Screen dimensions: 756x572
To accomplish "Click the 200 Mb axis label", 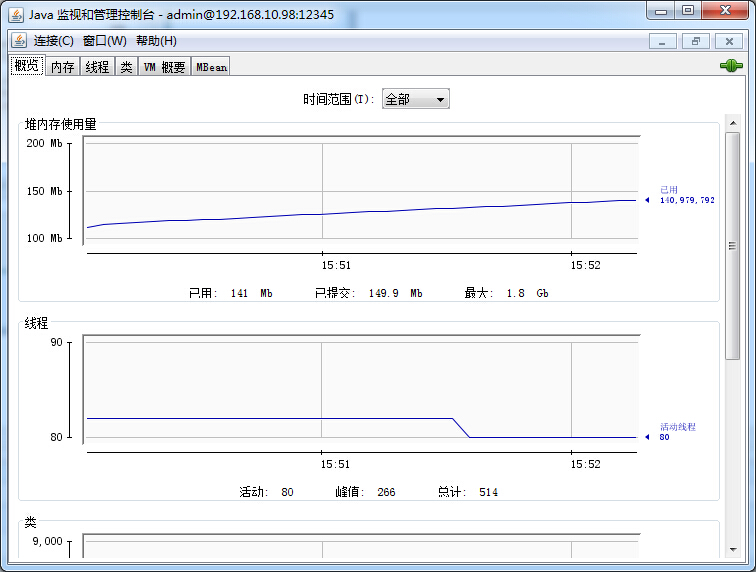I will [x=44, y=143].
